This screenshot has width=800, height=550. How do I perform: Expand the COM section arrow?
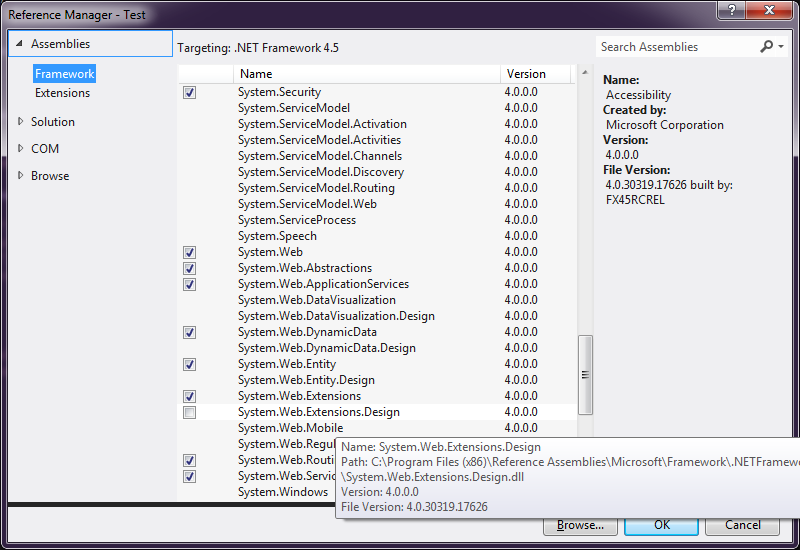point(20,148)
